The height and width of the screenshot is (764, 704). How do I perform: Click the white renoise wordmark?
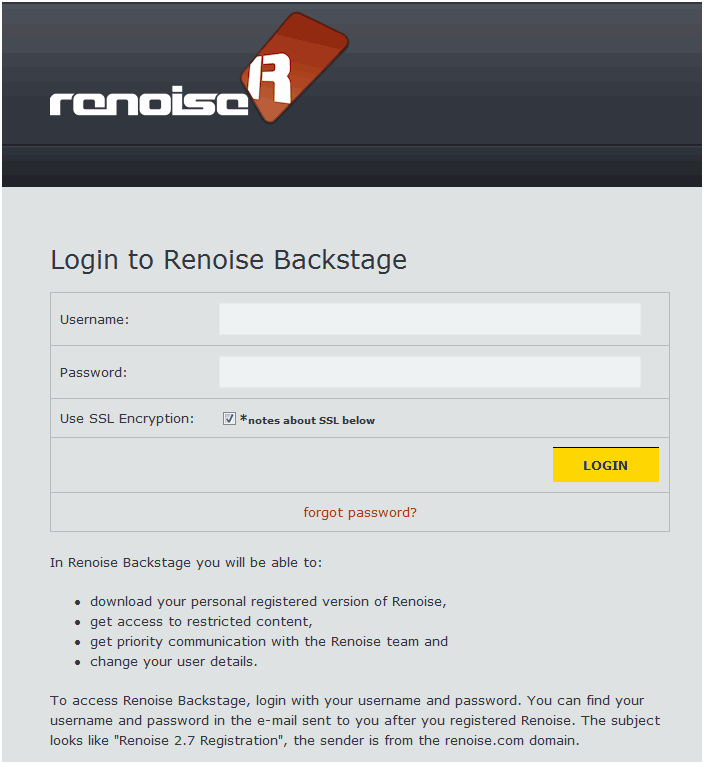coord(149,101)
